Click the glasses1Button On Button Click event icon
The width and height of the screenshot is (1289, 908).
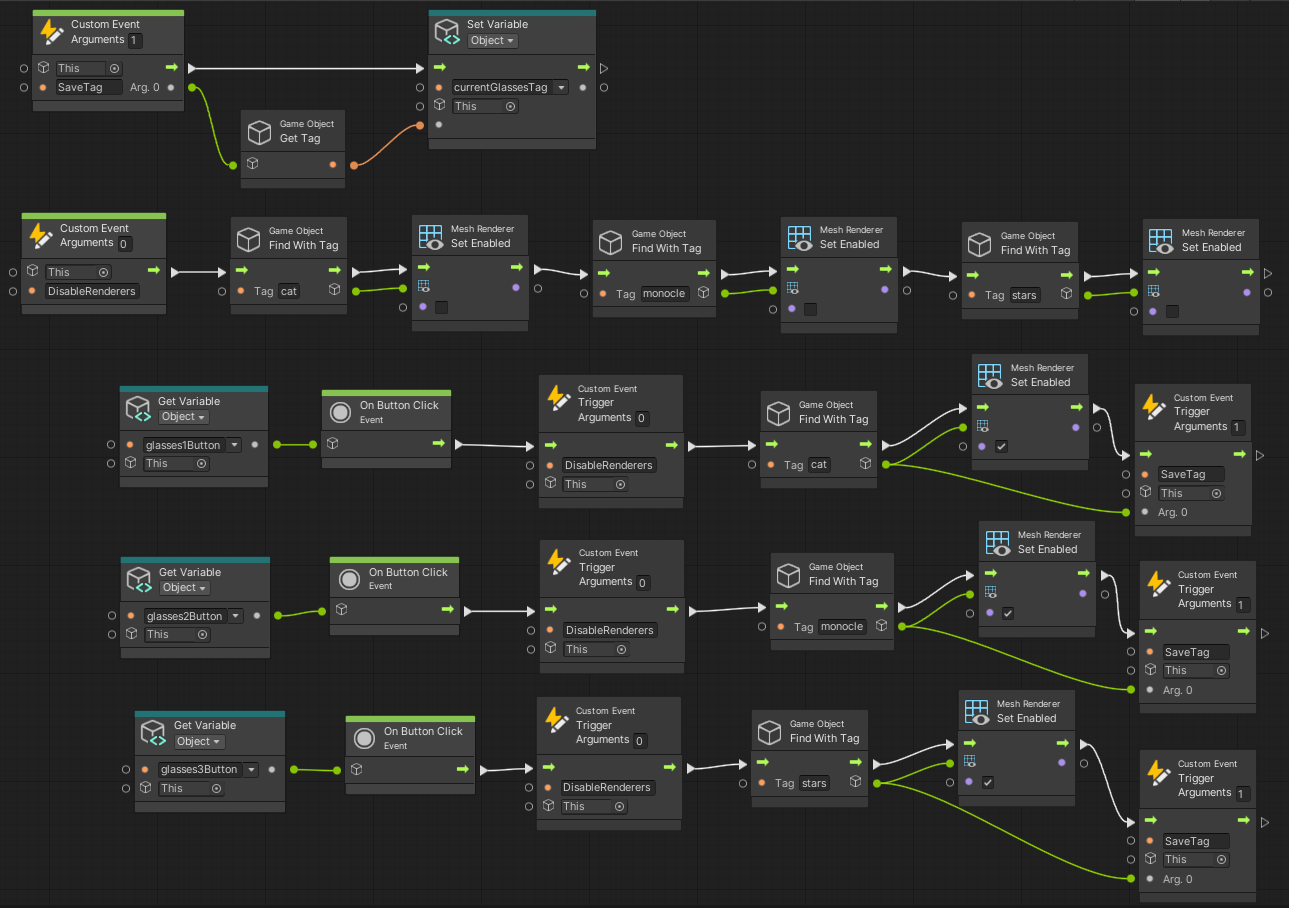coord(340,412)
